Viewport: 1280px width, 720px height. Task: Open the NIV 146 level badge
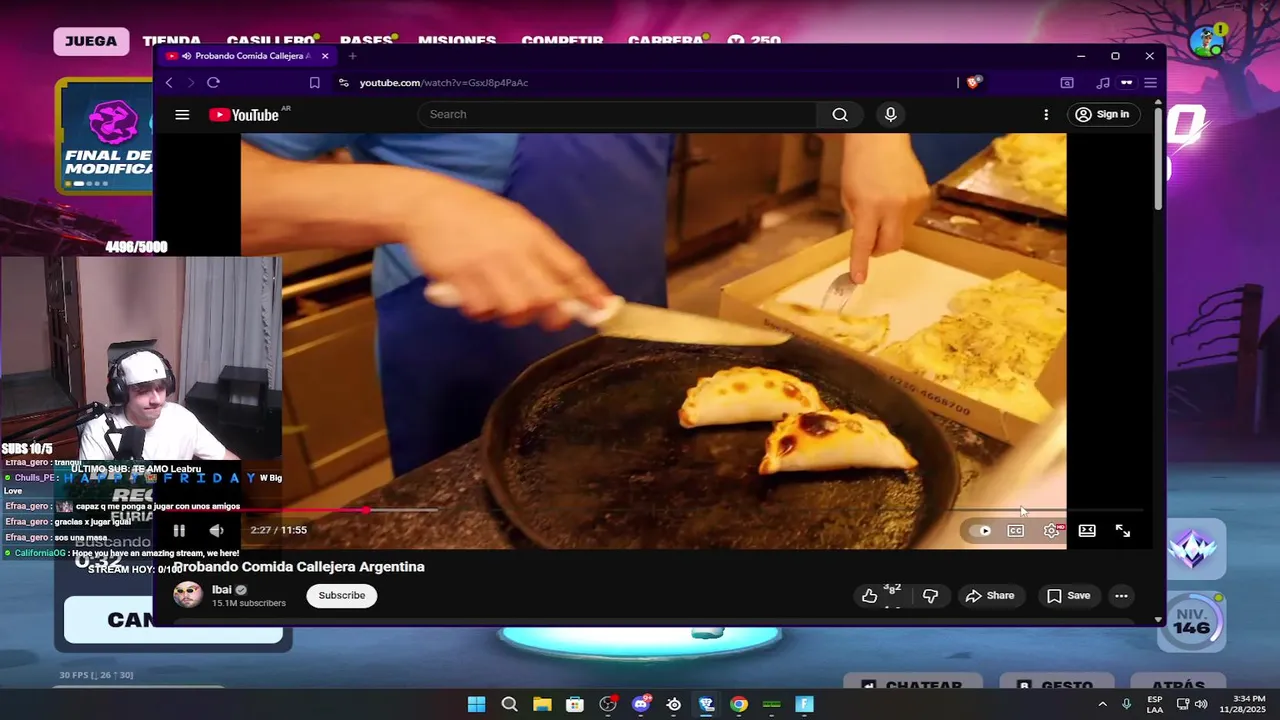[1192, 622]
